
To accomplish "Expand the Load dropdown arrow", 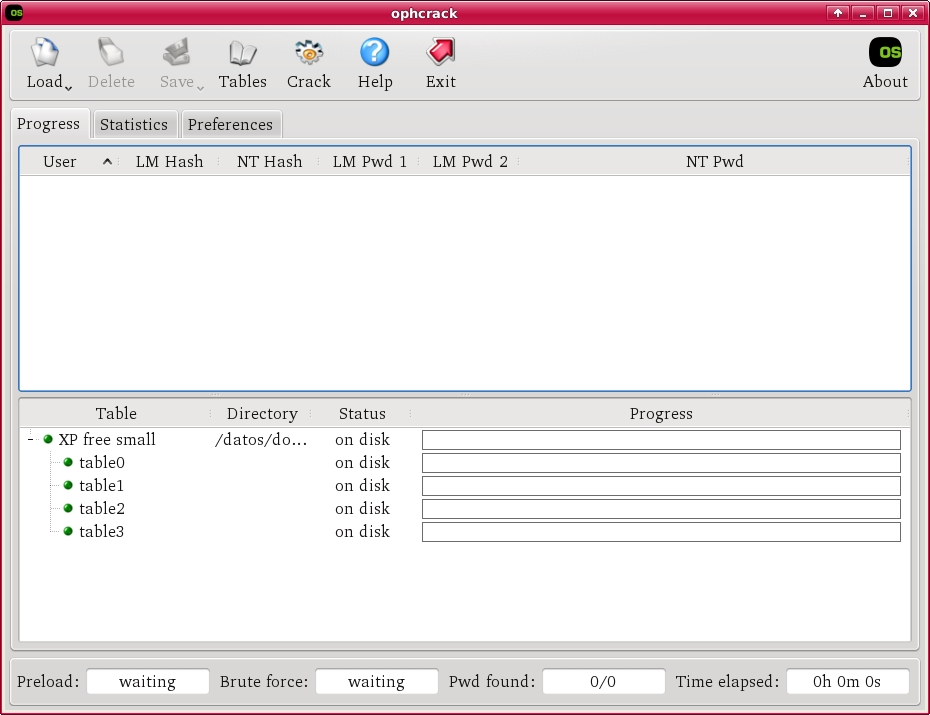I will coord(69,88).
